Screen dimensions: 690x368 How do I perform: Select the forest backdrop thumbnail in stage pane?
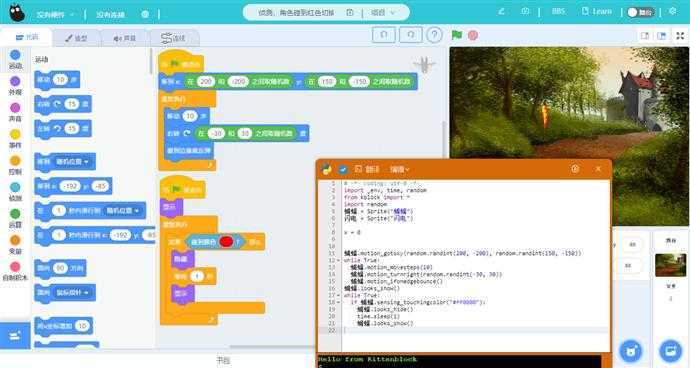670,265
